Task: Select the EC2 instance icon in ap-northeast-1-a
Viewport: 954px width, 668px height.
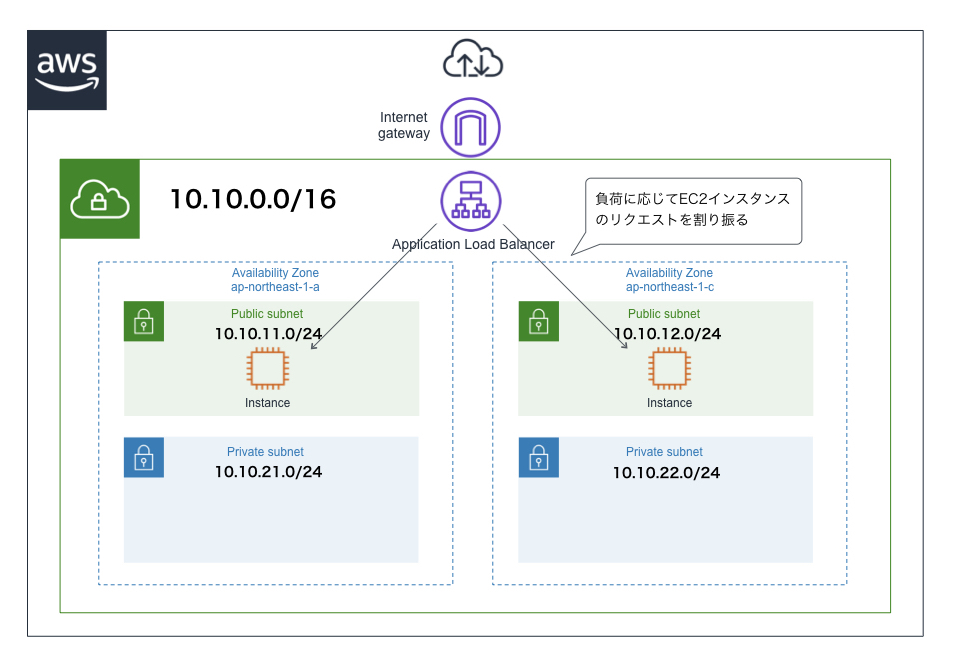Action: [268, 368]
